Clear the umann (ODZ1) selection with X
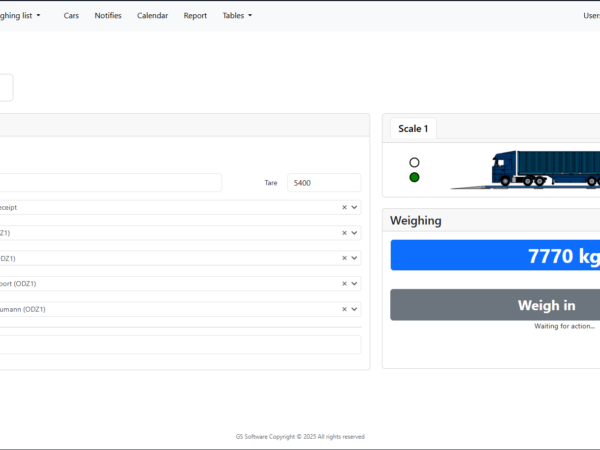Screen dimensions: 600x450 point(344,309)
